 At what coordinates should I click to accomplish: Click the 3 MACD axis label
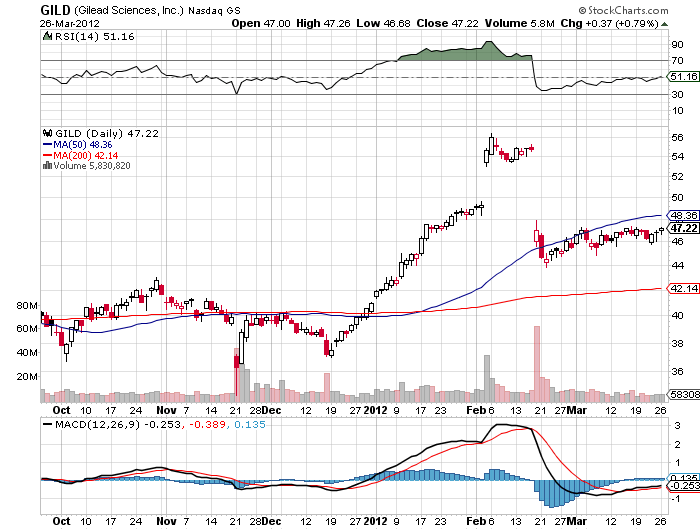pyautogui.click(x=677, y=425)
